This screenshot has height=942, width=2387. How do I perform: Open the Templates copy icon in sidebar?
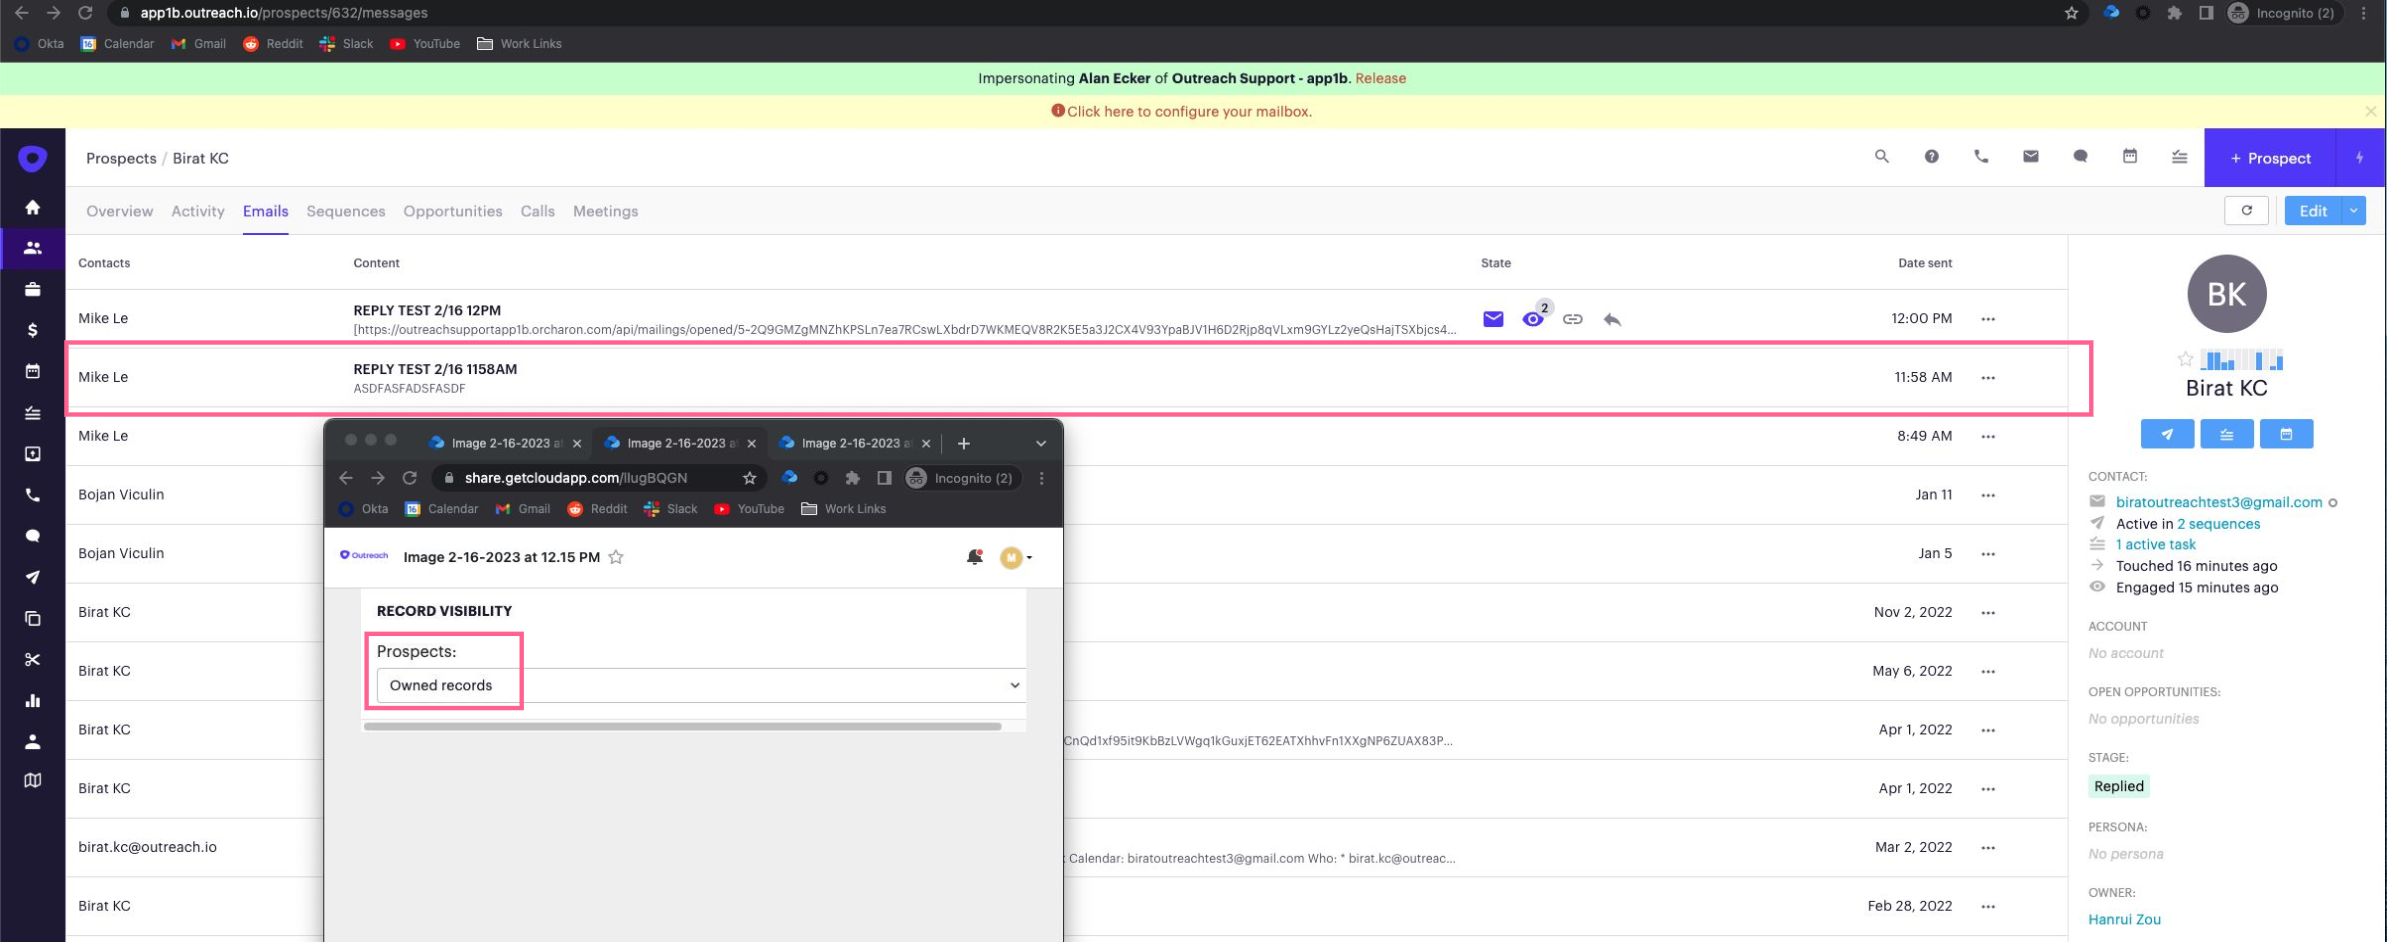pos(32,618)
